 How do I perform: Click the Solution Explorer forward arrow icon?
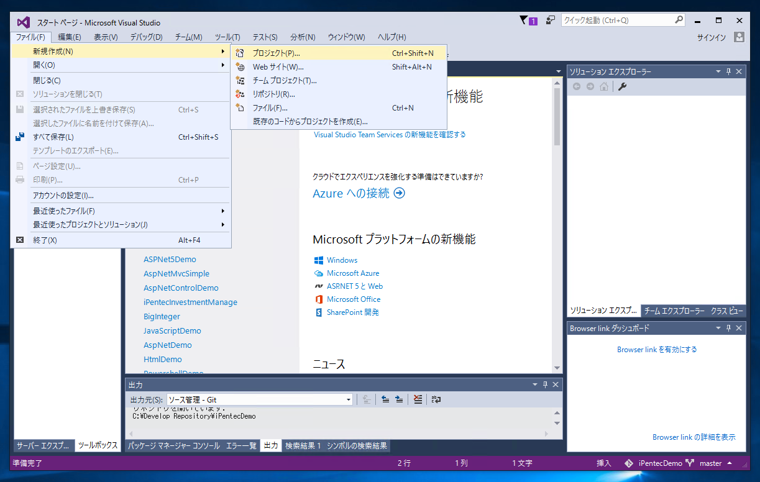point(590,87)
